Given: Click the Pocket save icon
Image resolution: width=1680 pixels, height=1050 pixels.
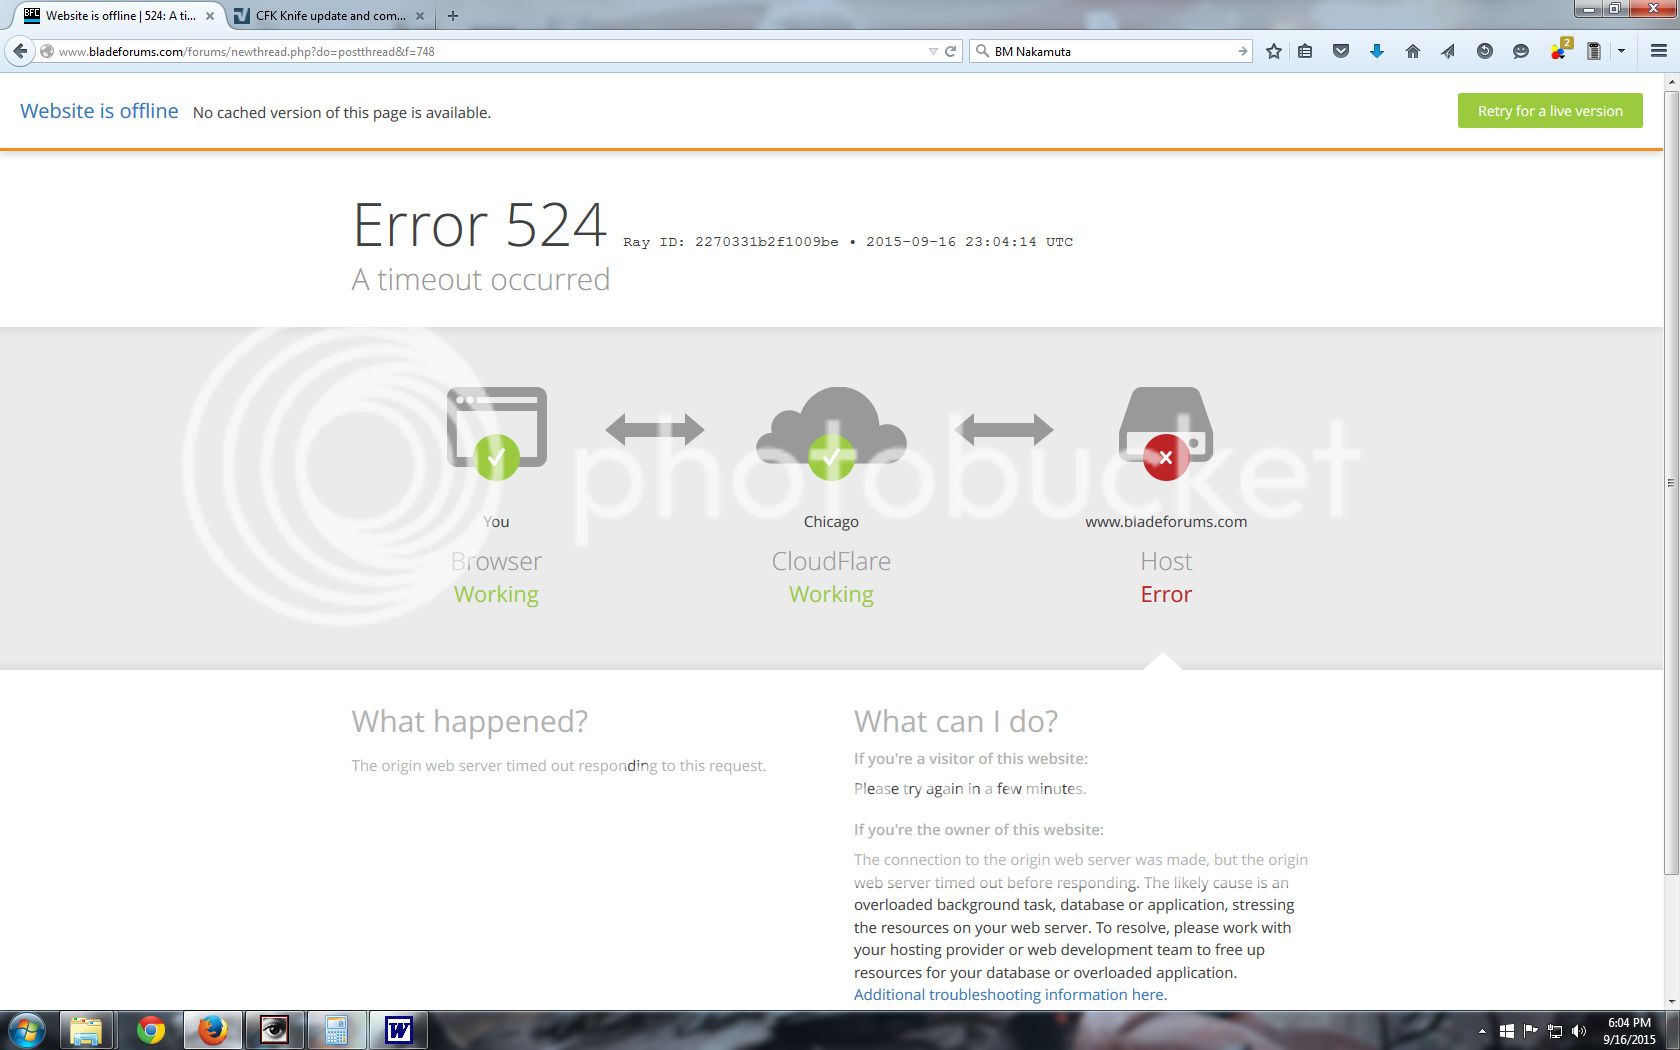Looking at the screenshot, I should tap(1341, 51).
